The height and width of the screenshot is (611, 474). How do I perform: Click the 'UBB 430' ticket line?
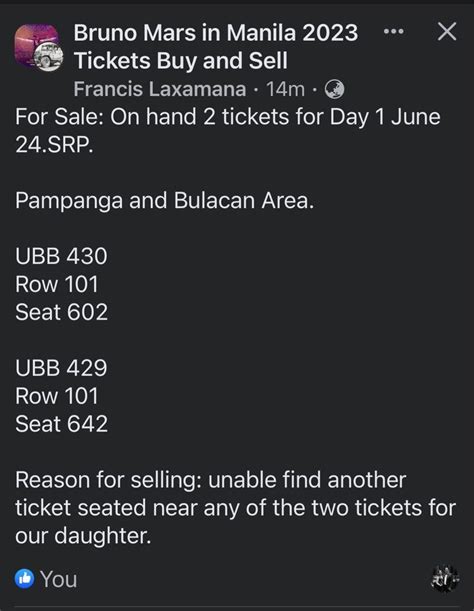(61, 256)
